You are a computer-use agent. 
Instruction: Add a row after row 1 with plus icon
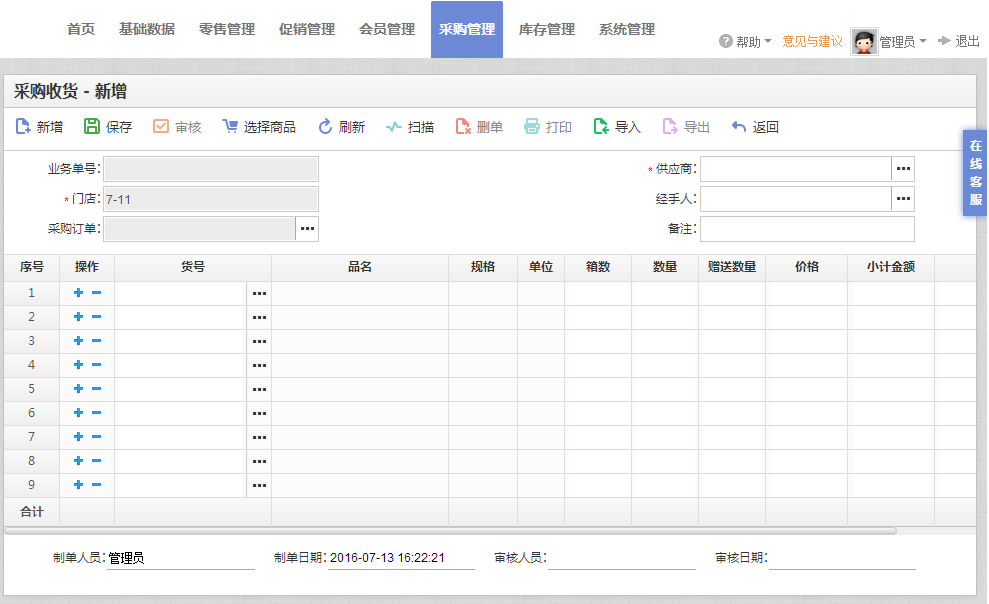tap(78, 293)
